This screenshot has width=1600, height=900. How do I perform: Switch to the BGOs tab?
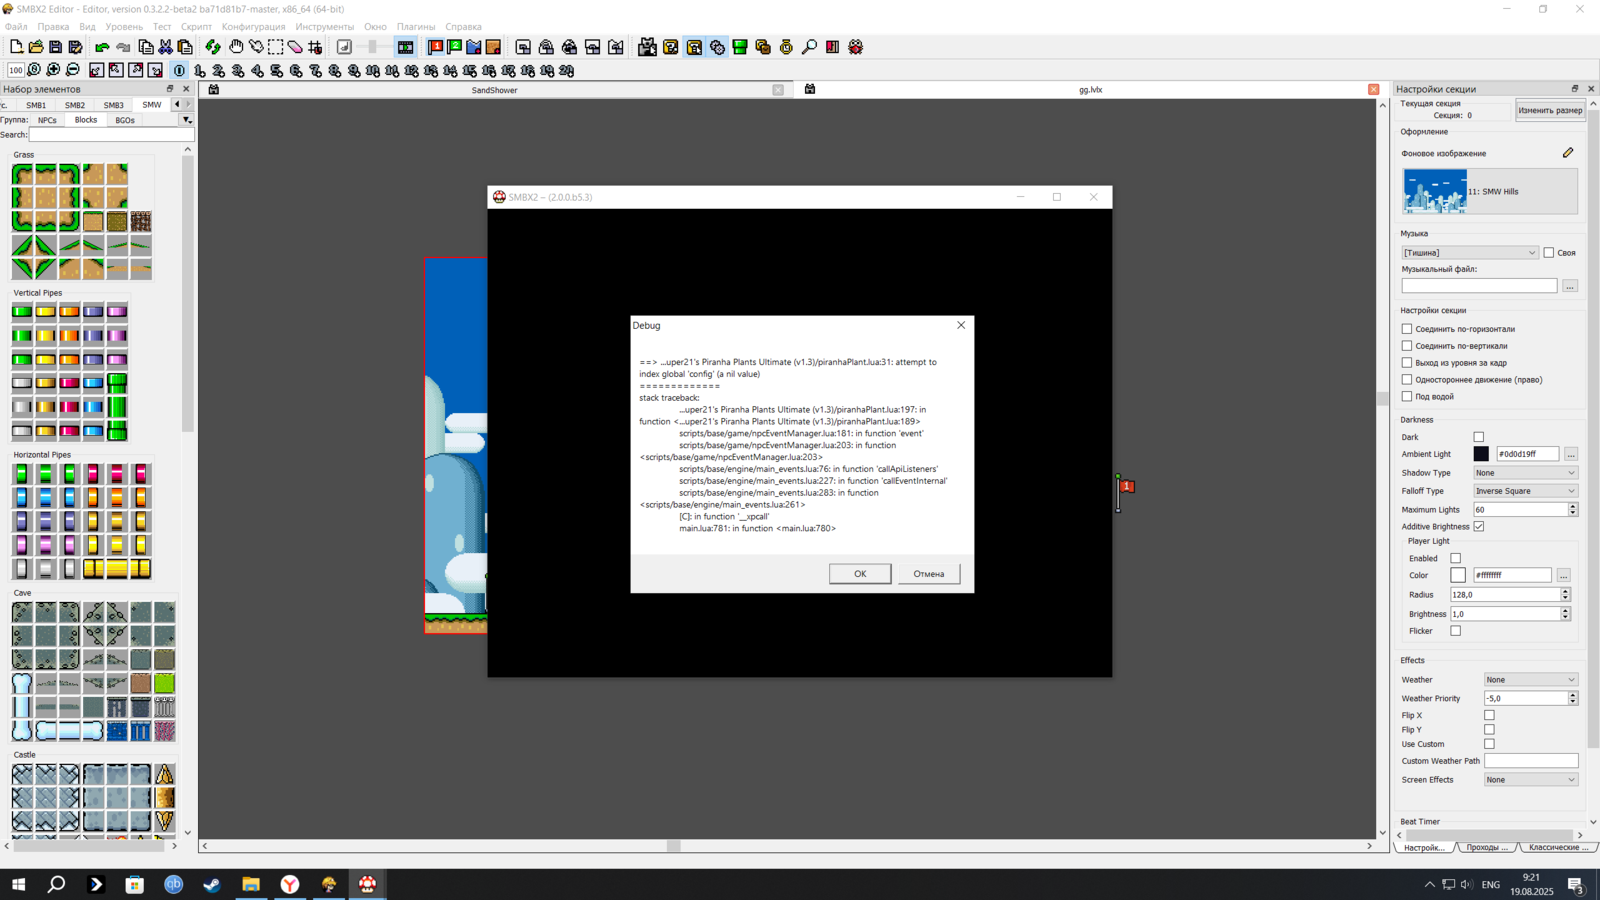tap(125, 120)
